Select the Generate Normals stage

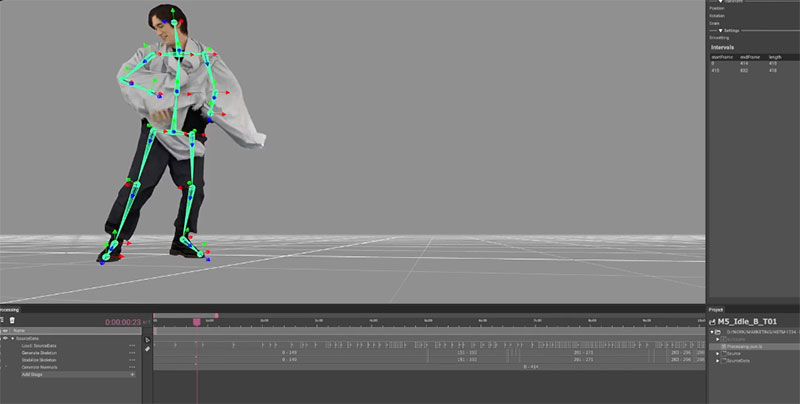tap(39, 367)
